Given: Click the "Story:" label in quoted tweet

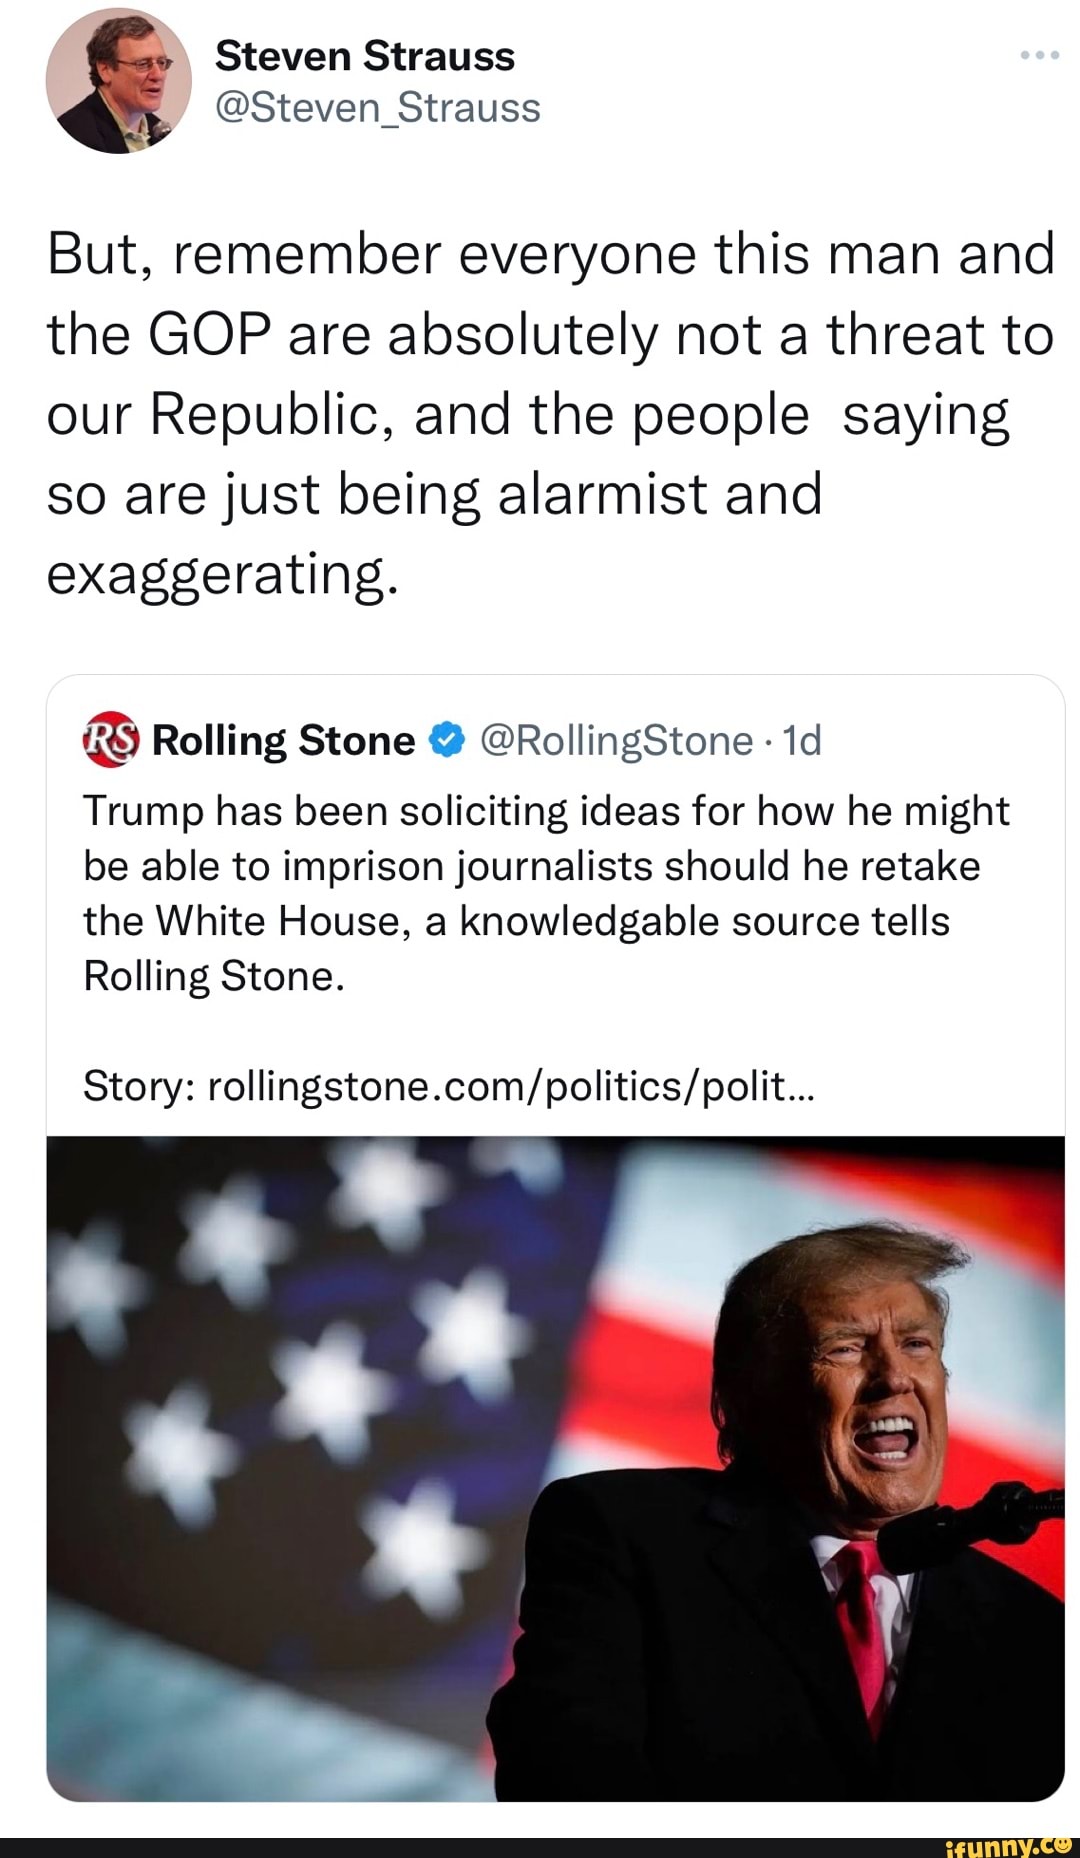Looking at the screenshot, I should pos(139,1085).
